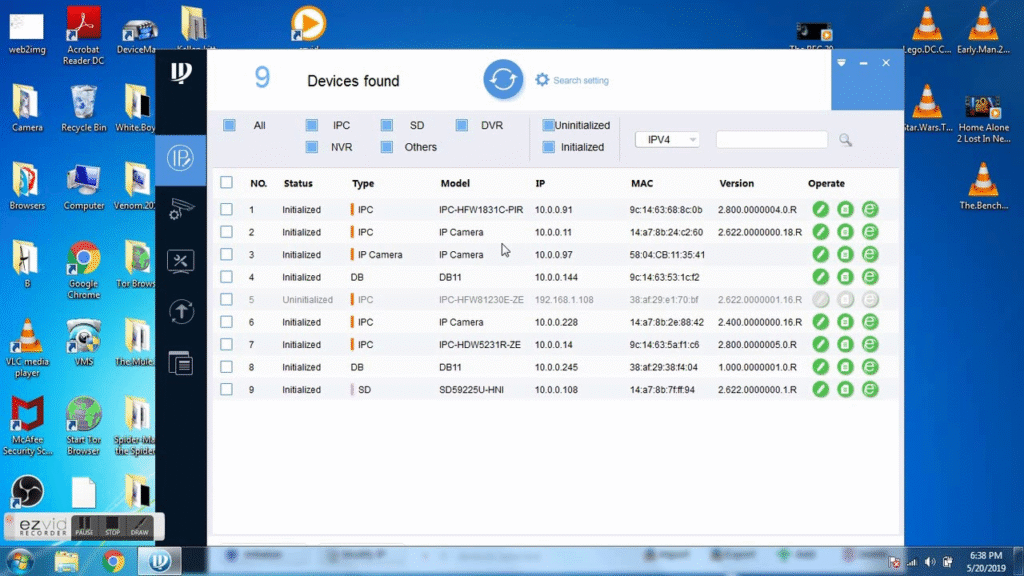Open Search setting gear
The width and height of the screenshot is (1024, 576).
pyautogui.click(x=543, y=80)
